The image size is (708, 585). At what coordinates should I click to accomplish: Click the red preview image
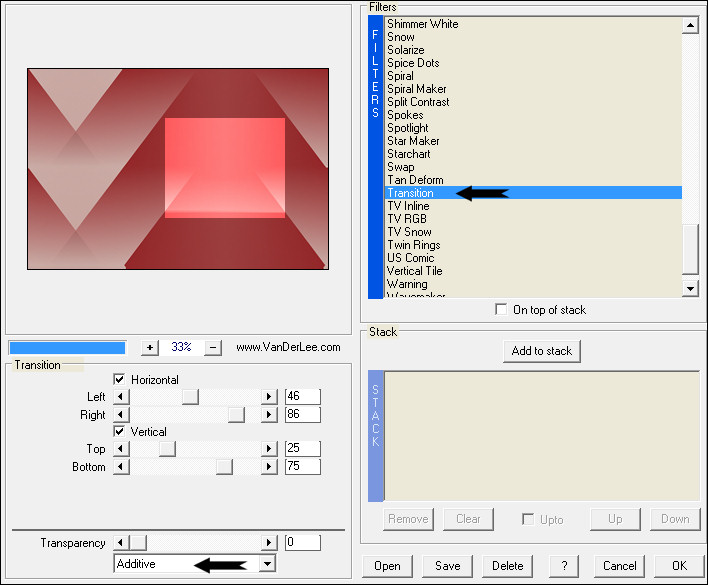pos(178,169)
